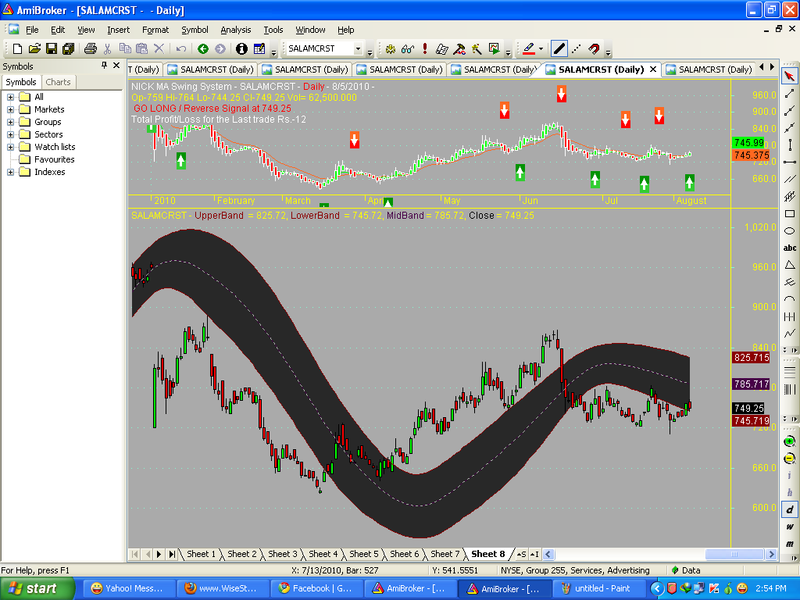Select the Rectangle drawing tool
This screenshot has height=600, width=800.
point(790,214)
